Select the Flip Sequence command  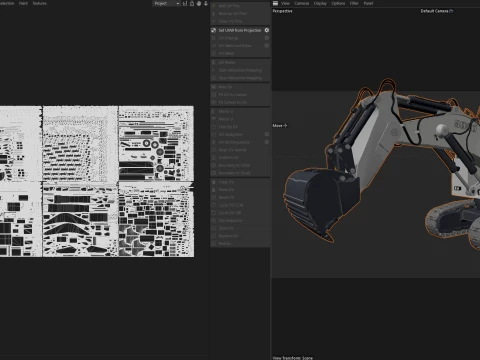pyautogui.click(x=240, y=220)
